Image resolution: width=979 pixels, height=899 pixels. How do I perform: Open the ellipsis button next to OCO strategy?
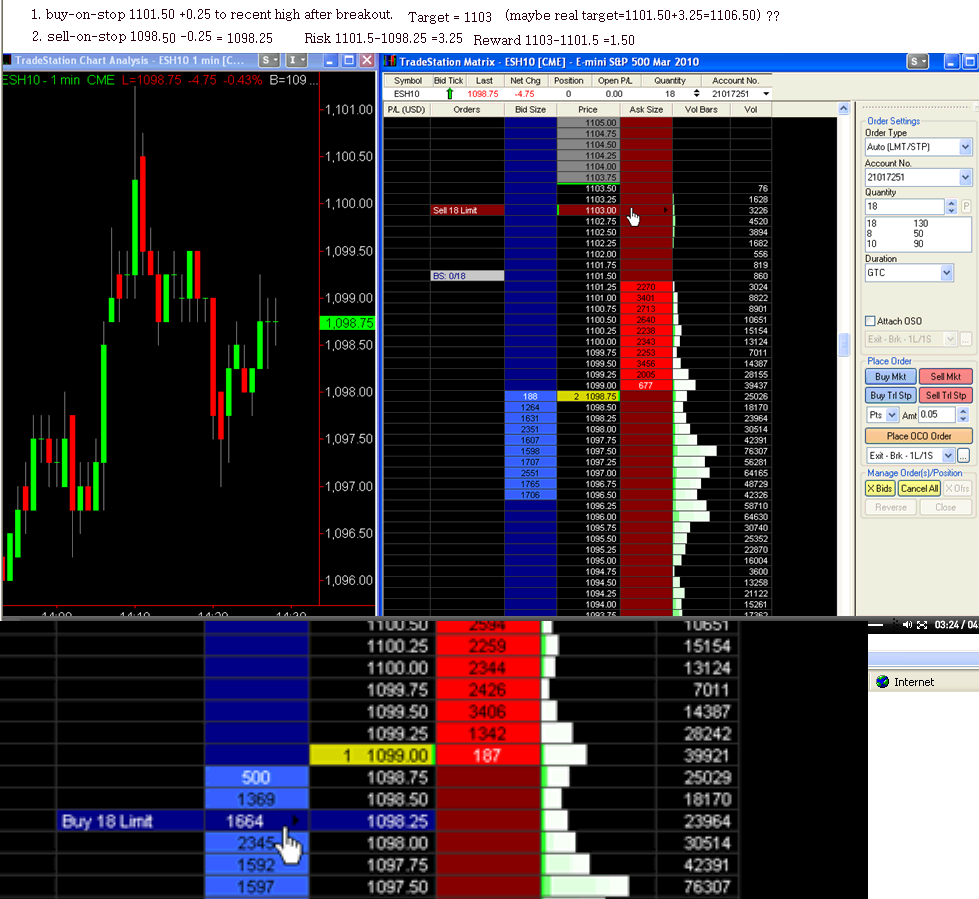pyautogui.click(x=963, y=456)
